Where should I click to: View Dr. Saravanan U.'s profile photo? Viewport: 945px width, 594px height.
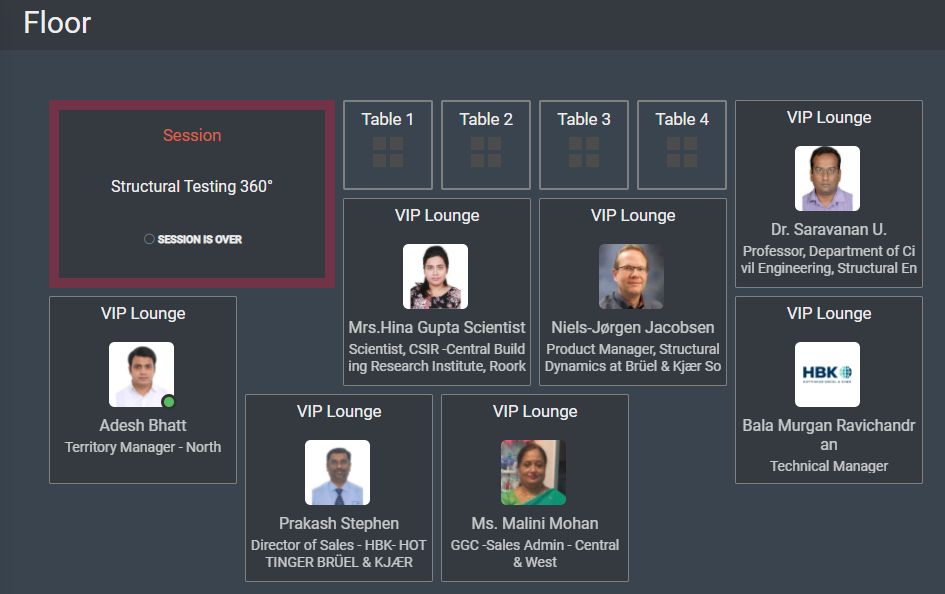click(x=827, y=178)
